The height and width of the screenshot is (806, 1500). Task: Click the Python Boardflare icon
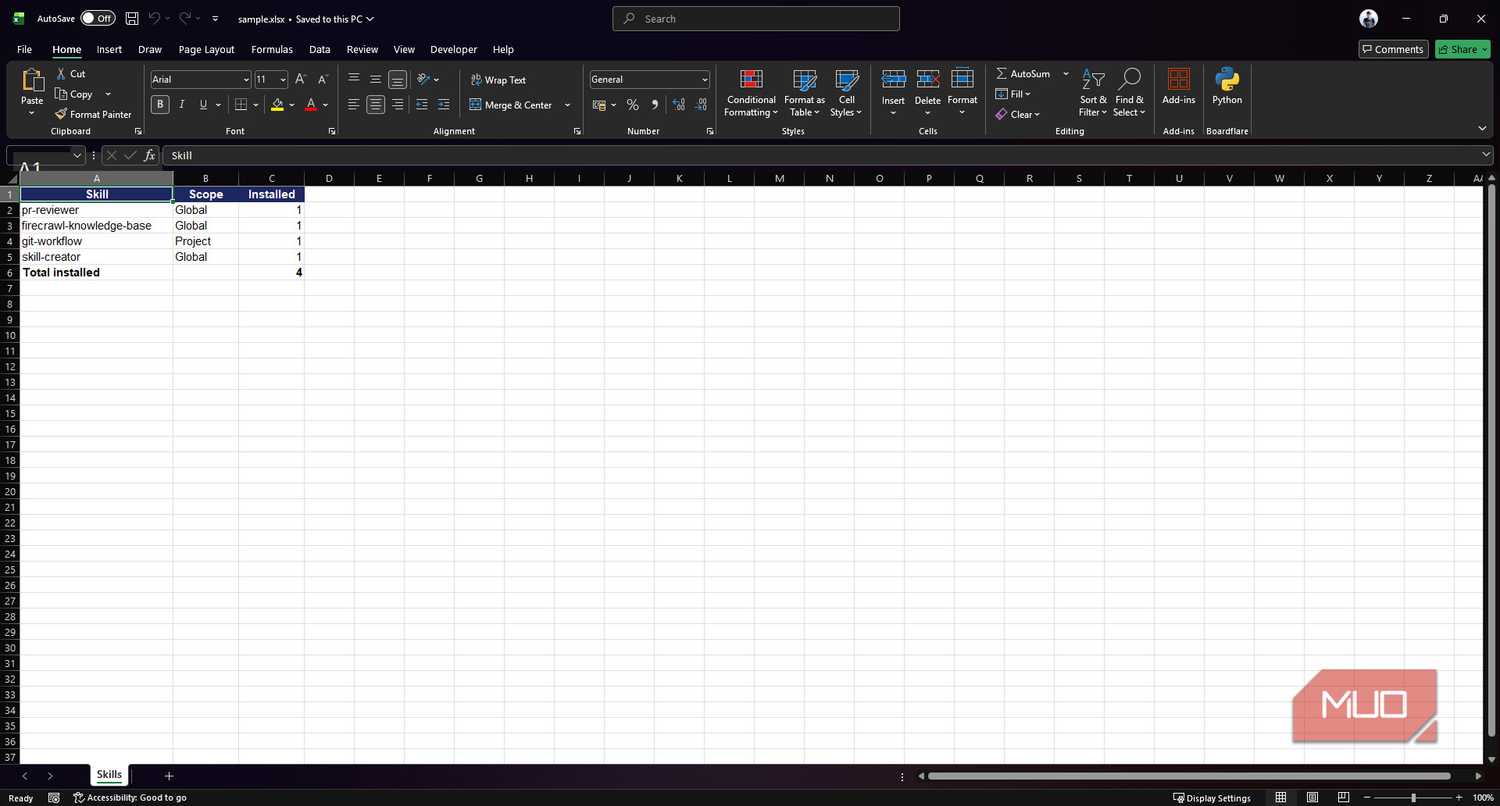(1227, 80)
